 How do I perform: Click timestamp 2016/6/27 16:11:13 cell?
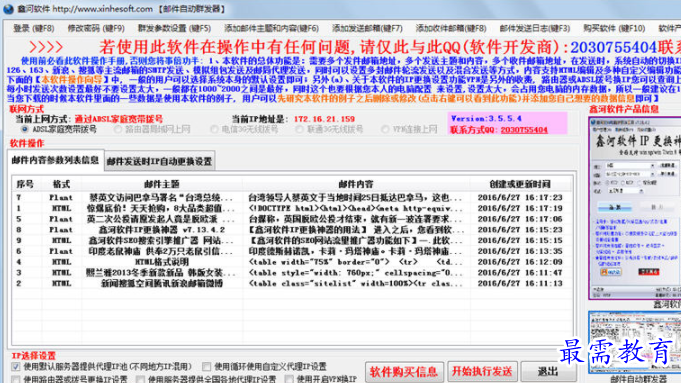(520, 284)
